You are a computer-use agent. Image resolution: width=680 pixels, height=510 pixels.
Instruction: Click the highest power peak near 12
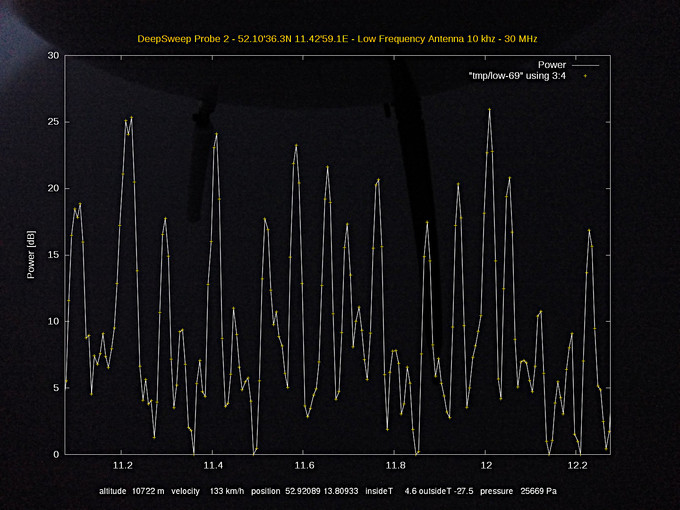coord(489,109)
